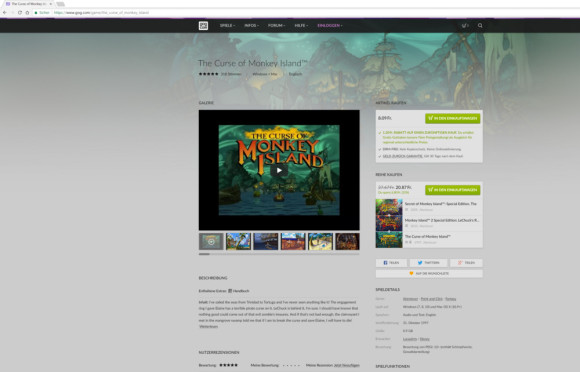Open the Einloggen menu
580x372 pixels.
pyautogui.click(x=330, y=26)
